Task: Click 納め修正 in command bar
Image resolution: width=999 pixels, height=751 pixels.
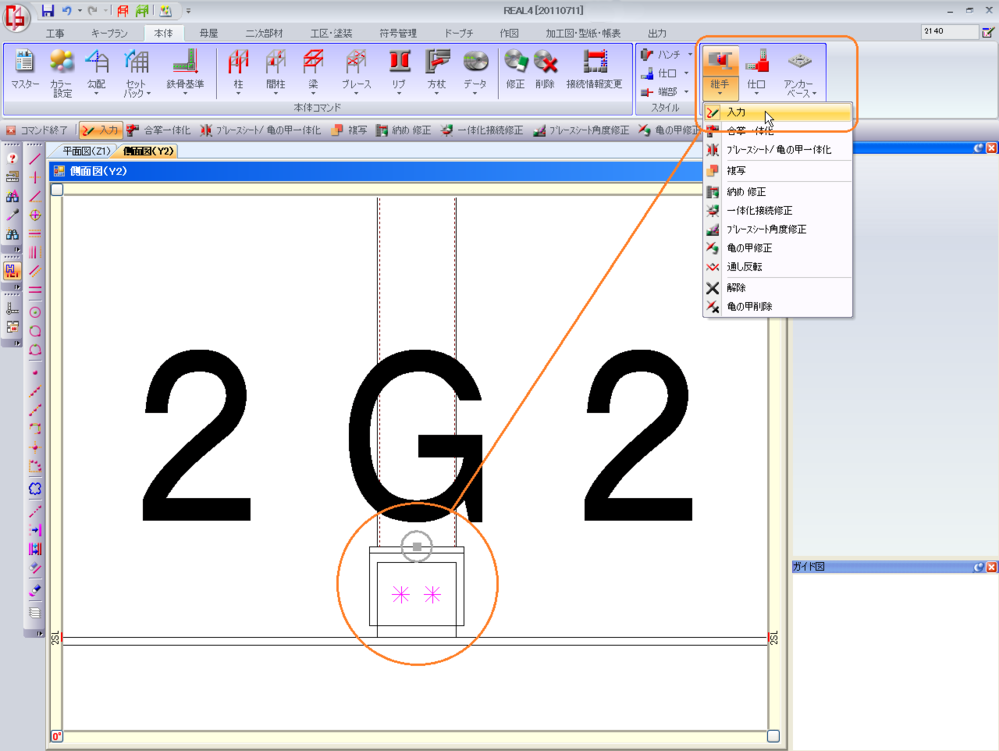Action: (x=403, y=130)
